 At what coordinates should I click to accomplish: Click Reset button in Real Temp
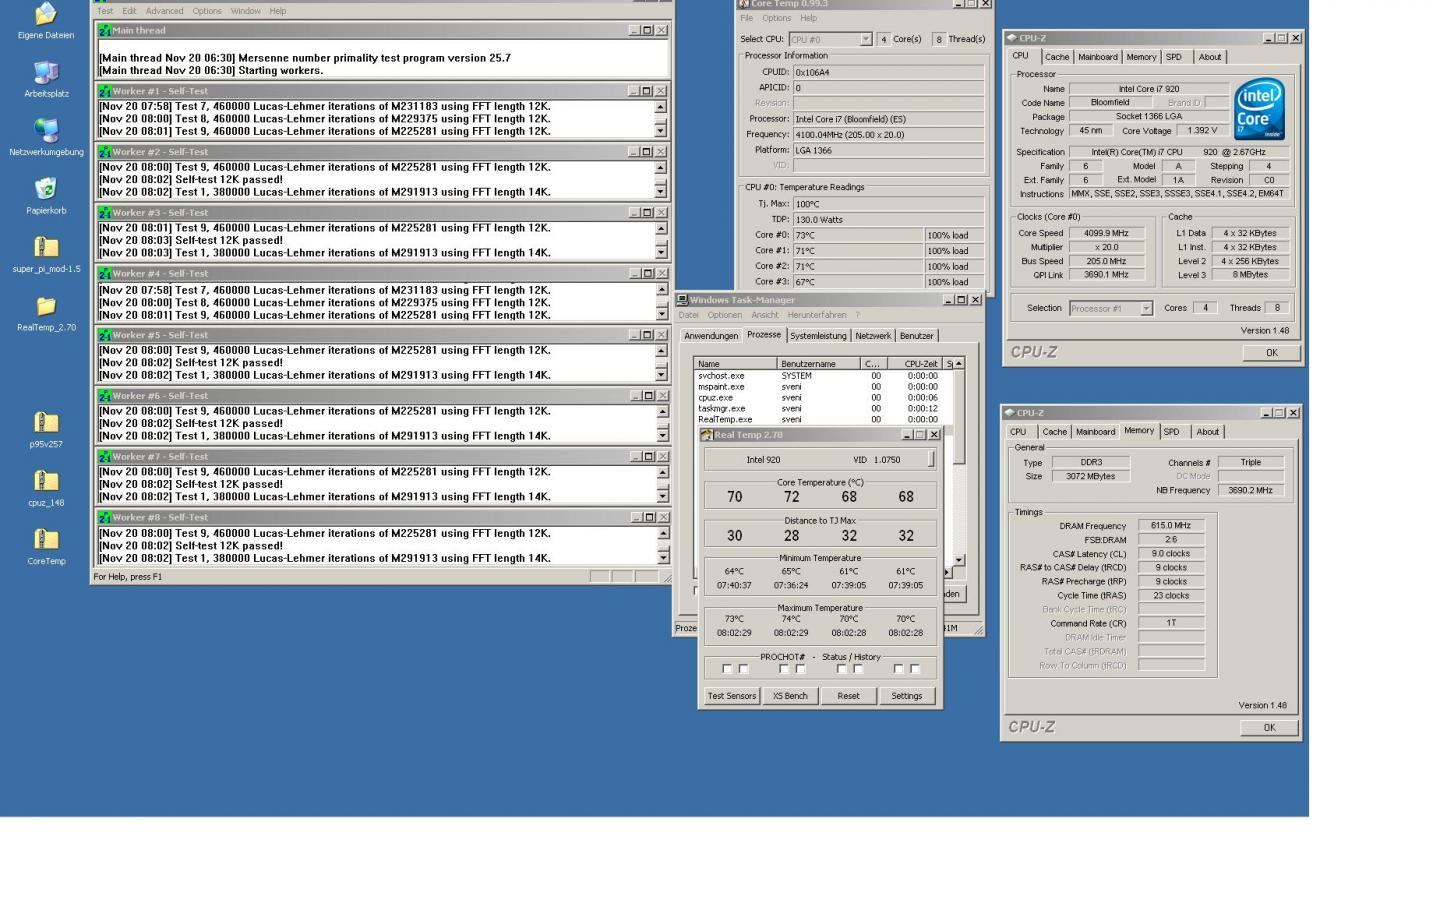click(848, 696)
